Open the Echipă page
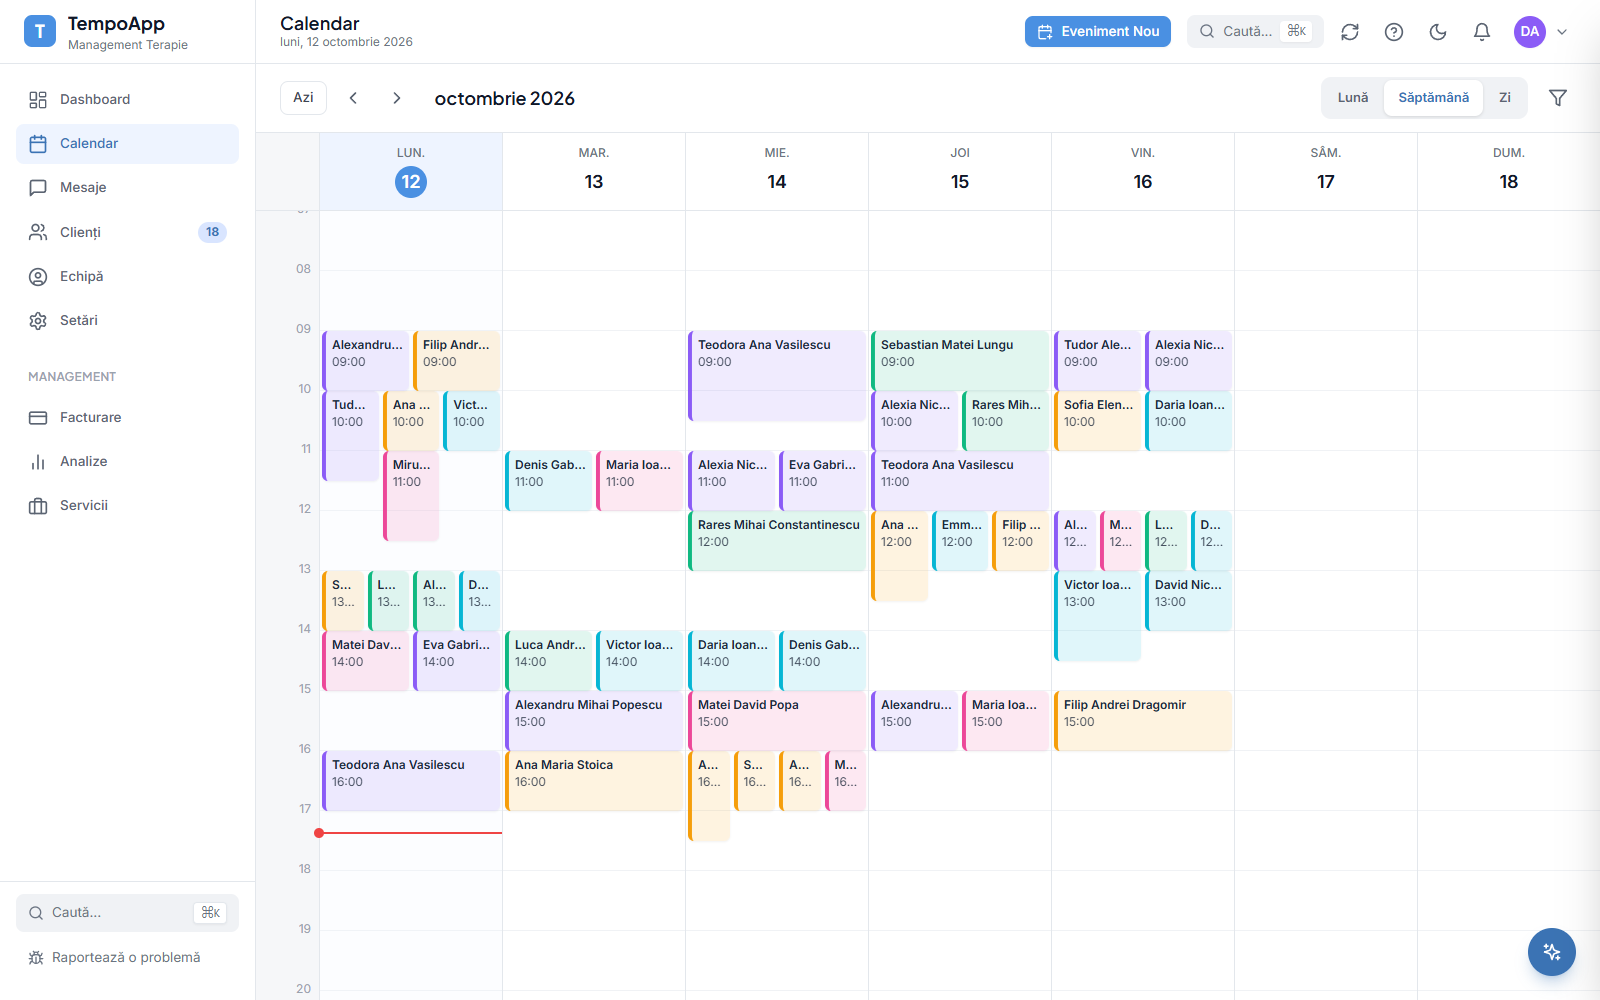1600x1000 pixels. click(x=127, y=276)
